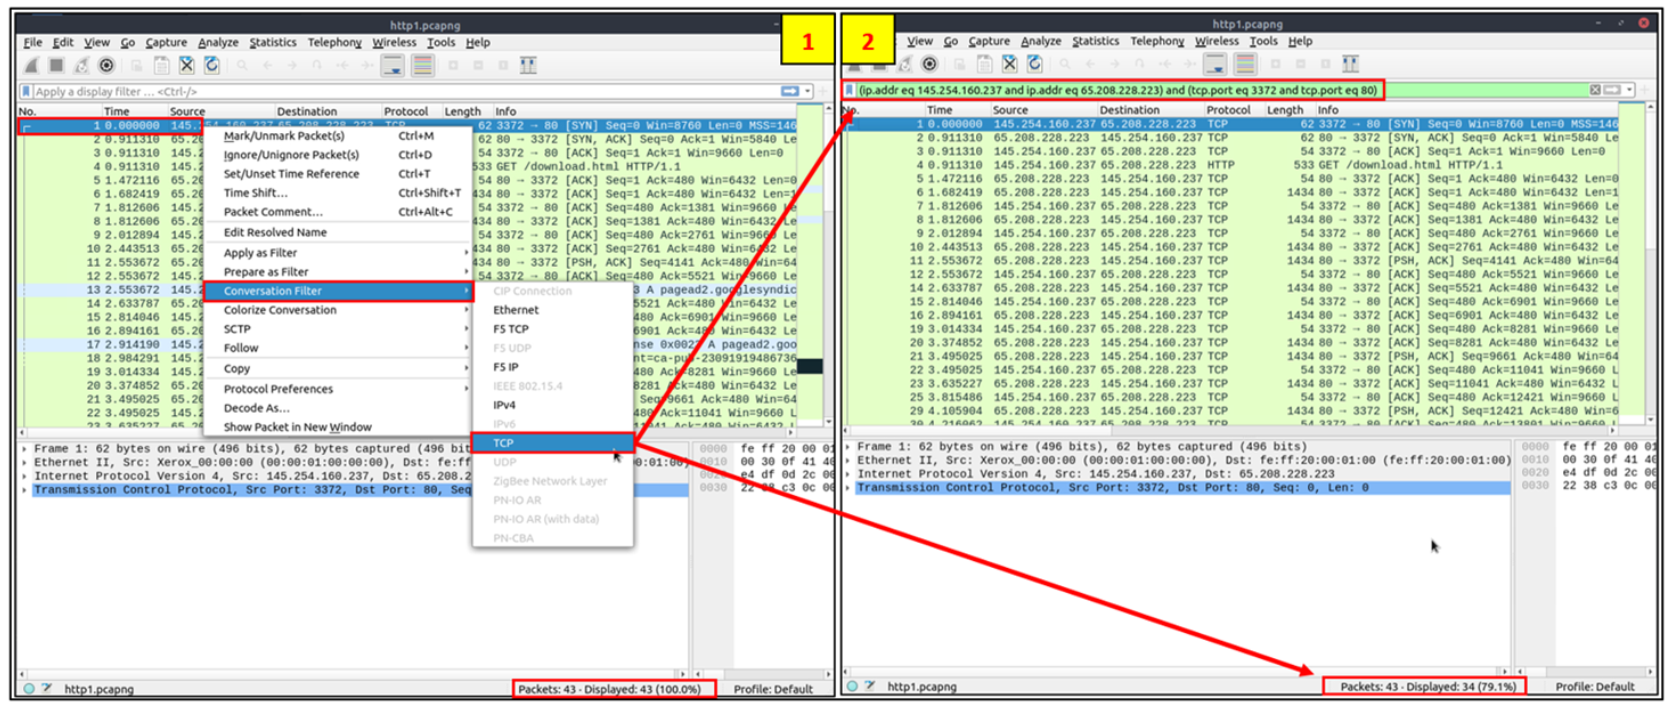Clear display filter in right window
This screenshot has height=709, width=1669.
1595,90
